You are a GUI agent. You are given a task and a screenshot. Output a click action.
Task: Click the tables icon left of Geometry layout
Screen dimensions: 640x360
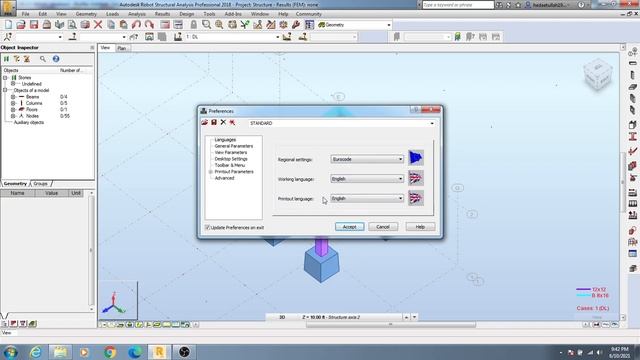[x=309, y=25]
